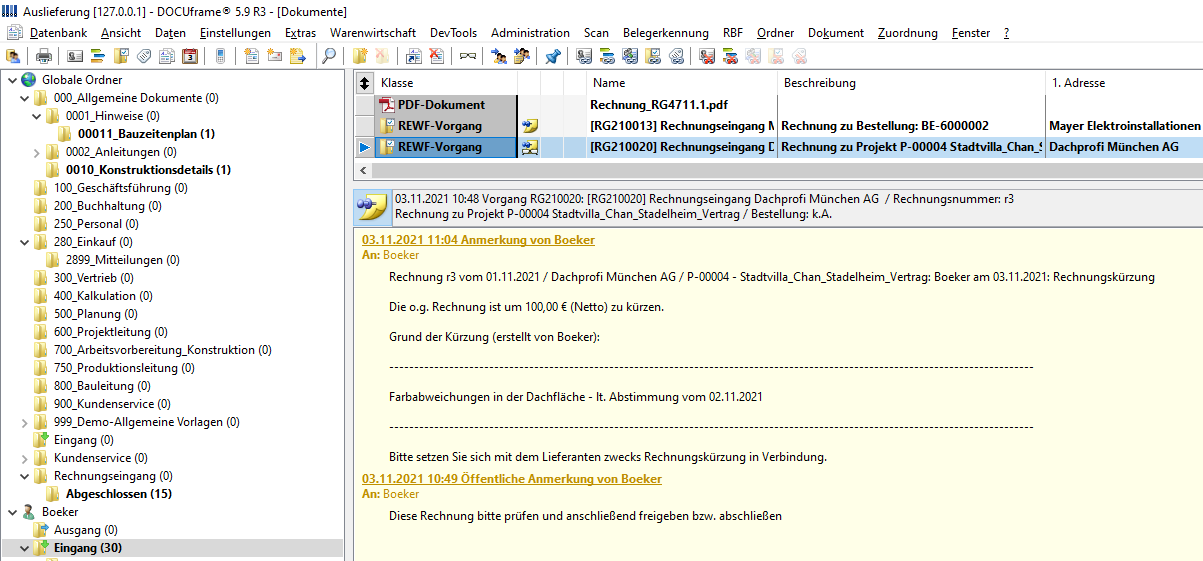The height and width of the screenshot is (561, 1203).
Task: Open the Datenbank menu
Action: [x=58, y=33]
